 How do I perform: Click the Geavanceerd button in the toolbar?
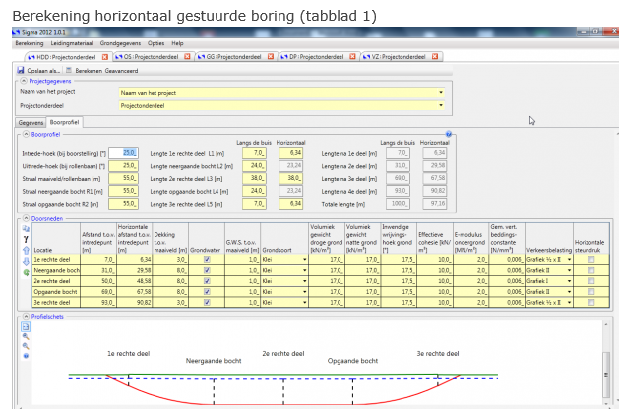122,70
